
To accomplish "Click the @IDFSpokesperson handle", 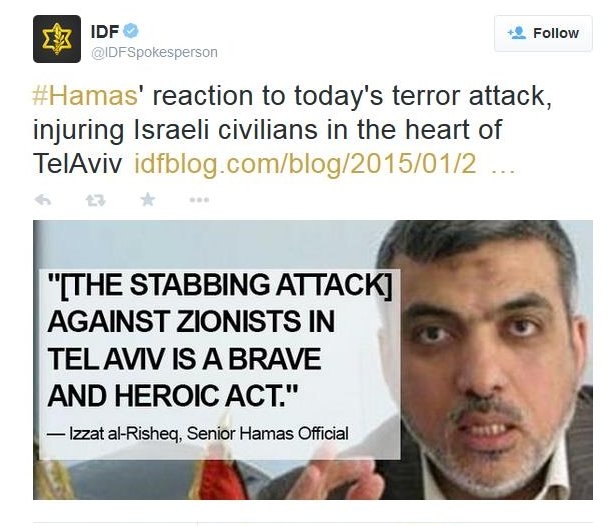I will (x=154, y=52).
